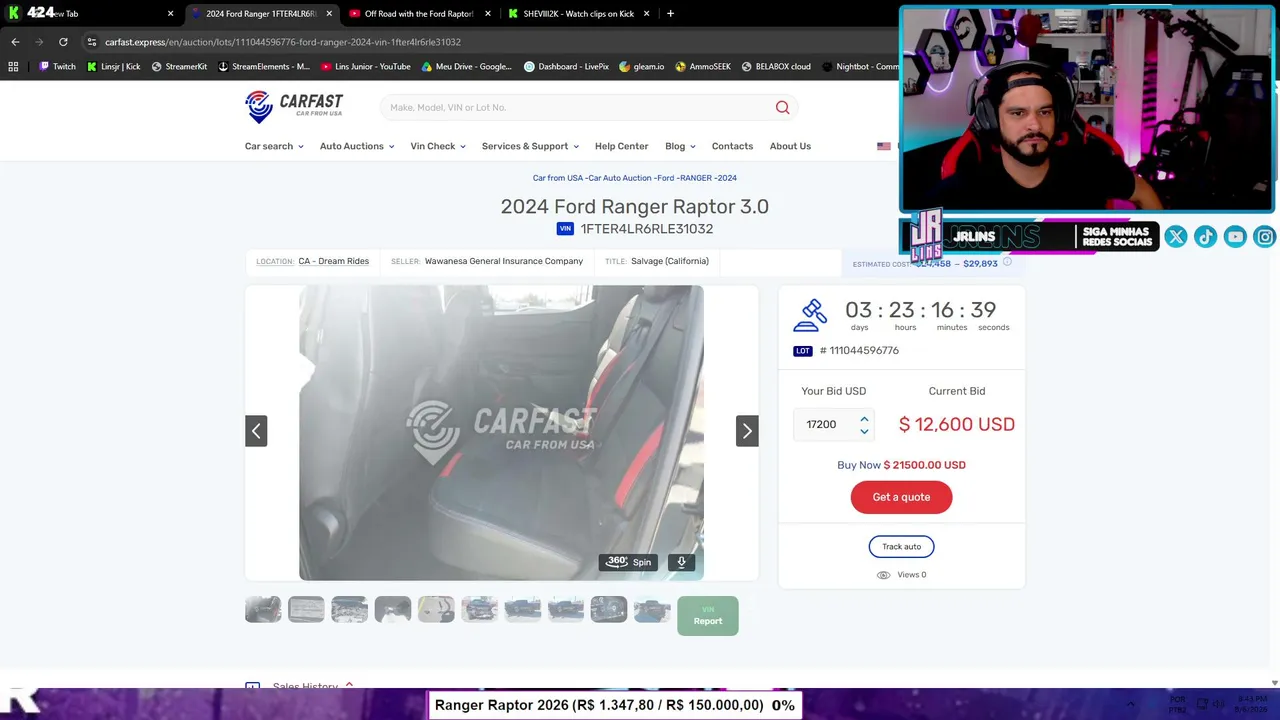Image resolution: width=1280 pixels, height=720 pixels.
Task: Open the VIN Report button
Action: point(708,616)
